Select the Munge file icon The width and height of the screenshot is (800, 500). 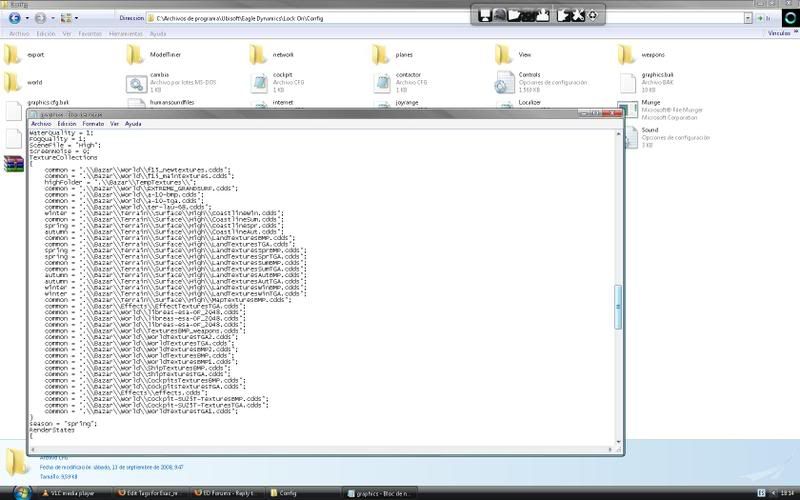pyautogui.click(x=628, y=109)
